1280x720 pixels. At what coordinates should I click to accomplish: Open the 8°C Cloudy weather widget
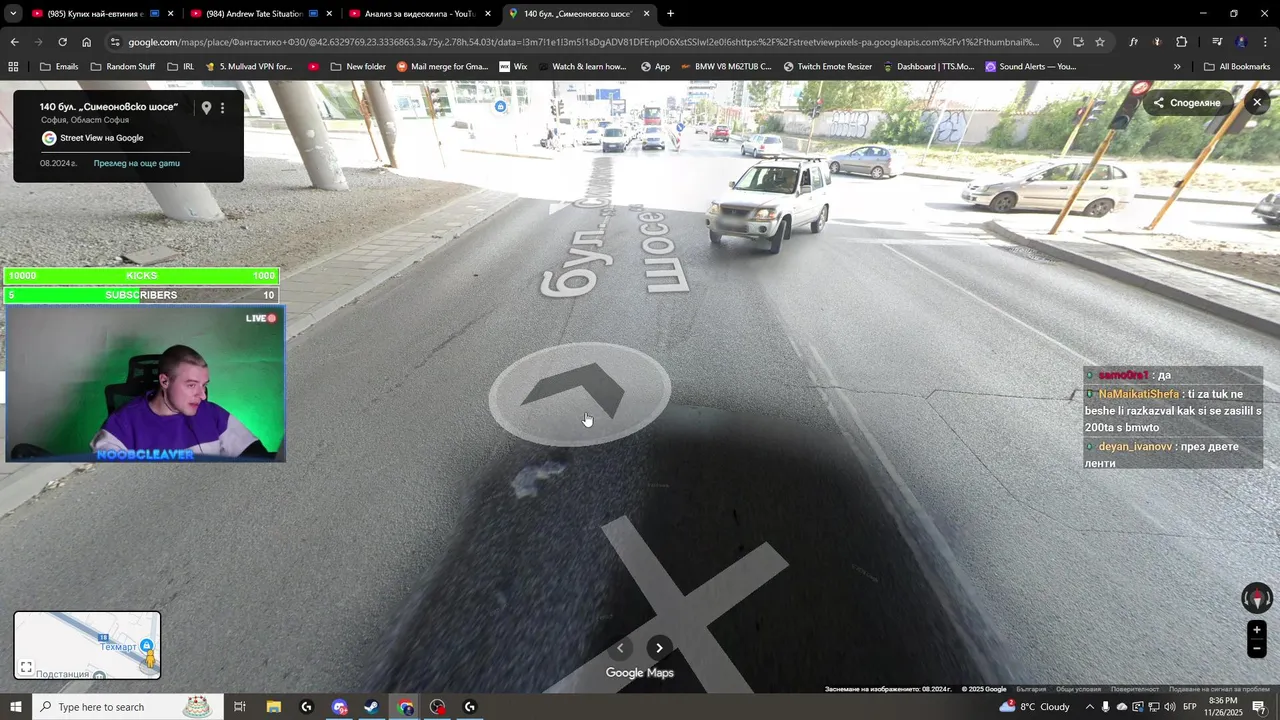tap(1034, 707)
